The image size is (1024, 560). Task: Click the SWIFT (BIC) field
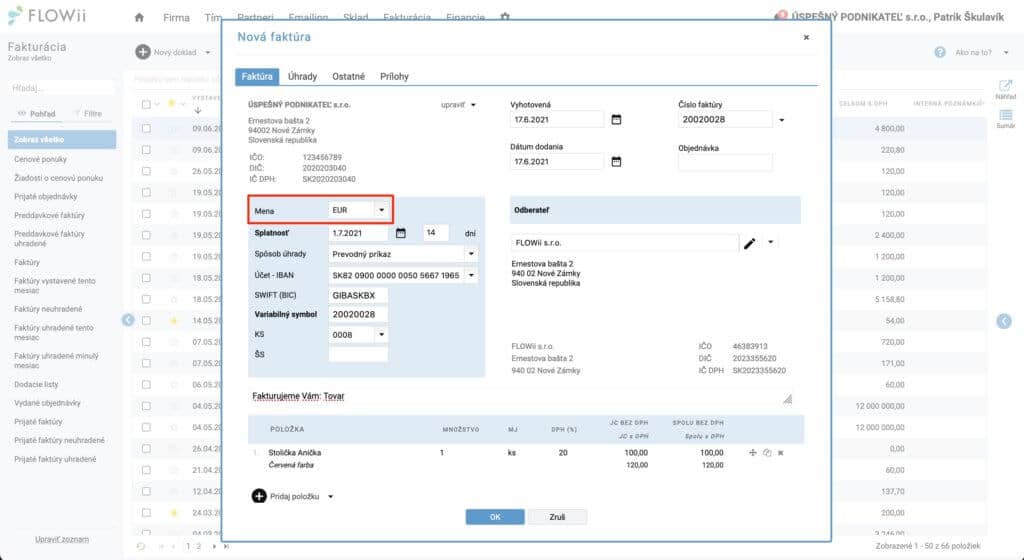coord(359,295)
